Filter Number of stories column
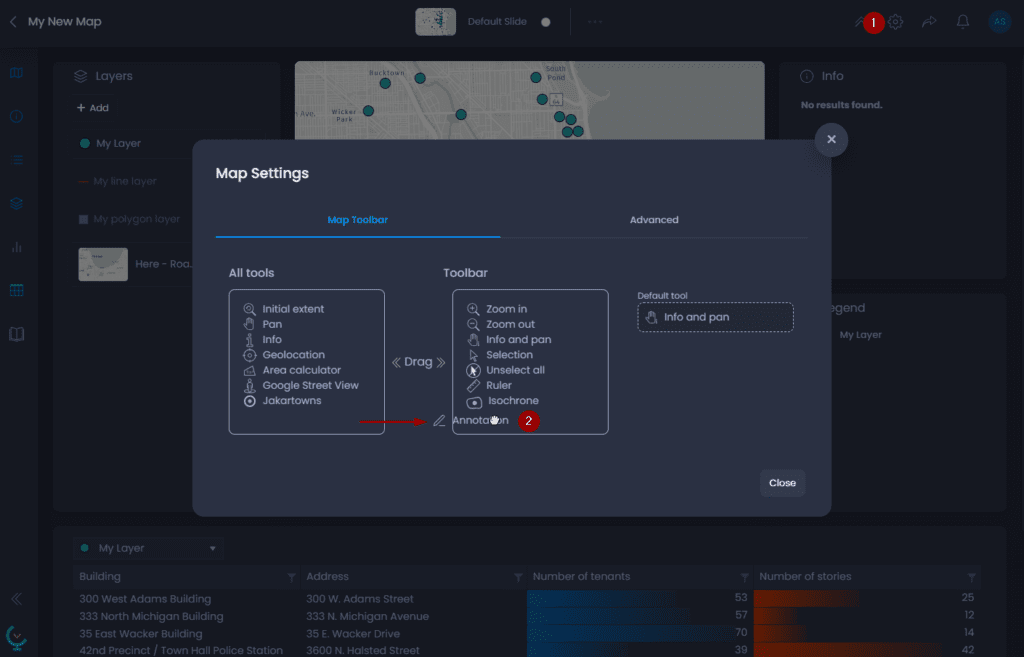Viewport: 1024px width, 657px height. tap(972, 577)
